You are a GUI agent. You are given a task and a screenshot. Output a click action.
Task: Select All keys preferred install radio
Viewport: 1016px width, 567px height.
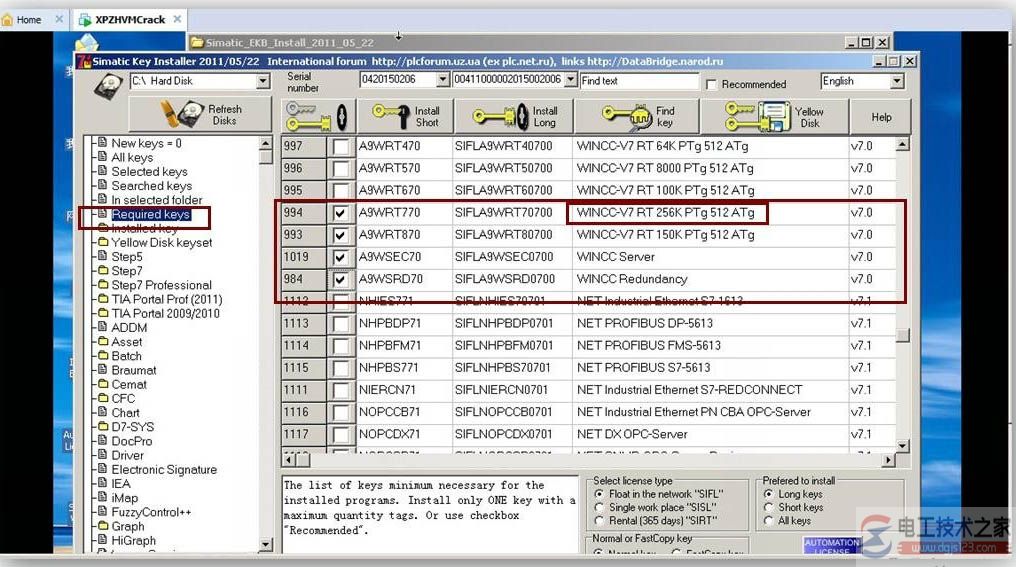(x=768, y=521)
